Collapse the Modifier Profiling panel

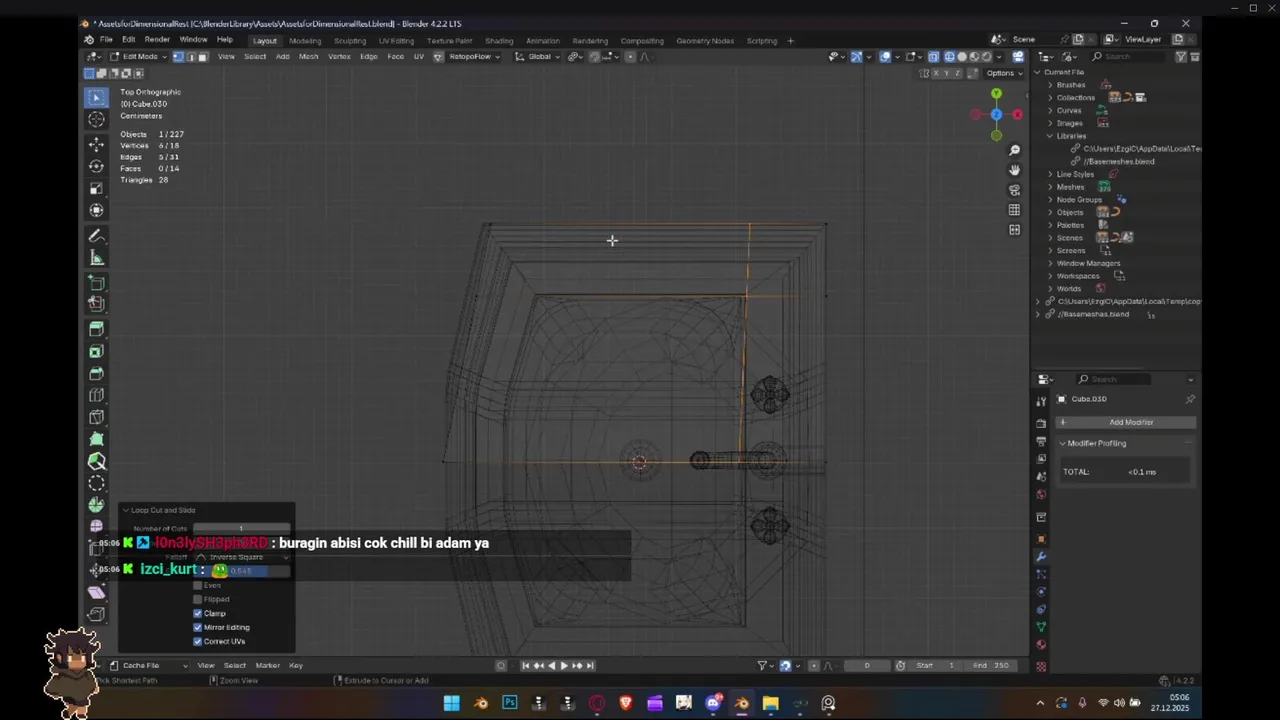pyautogui.click(x=1063, y=443)
